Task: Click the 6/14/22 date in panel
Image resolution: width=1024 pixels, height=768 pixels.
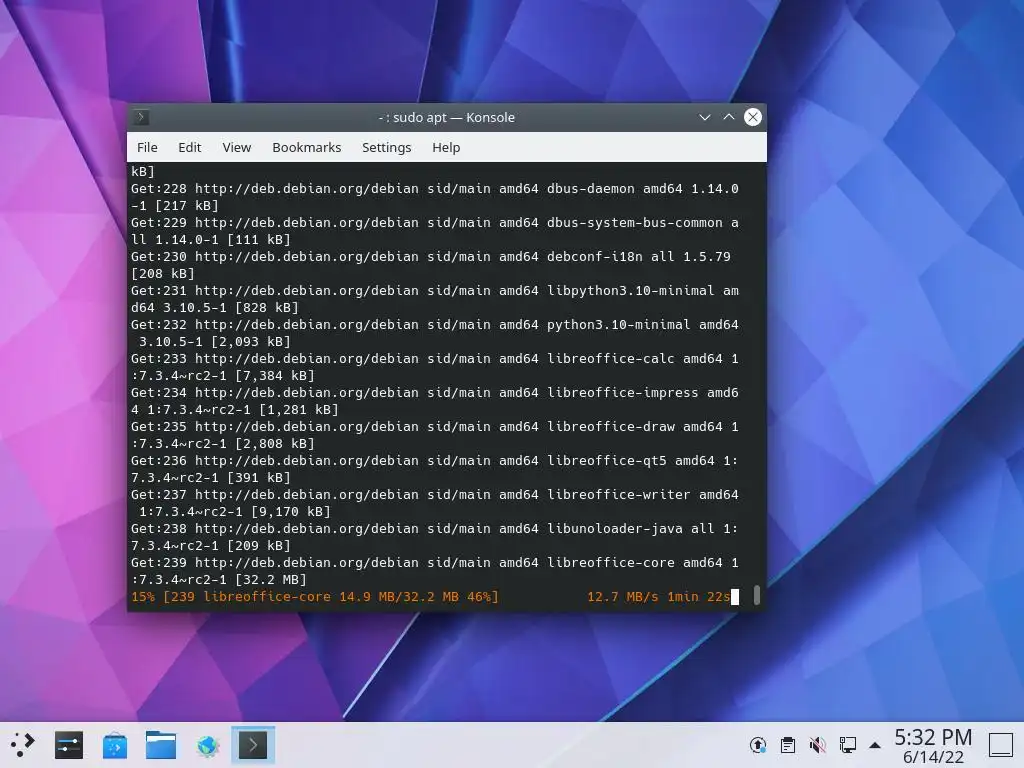Action: coord(933,757)
